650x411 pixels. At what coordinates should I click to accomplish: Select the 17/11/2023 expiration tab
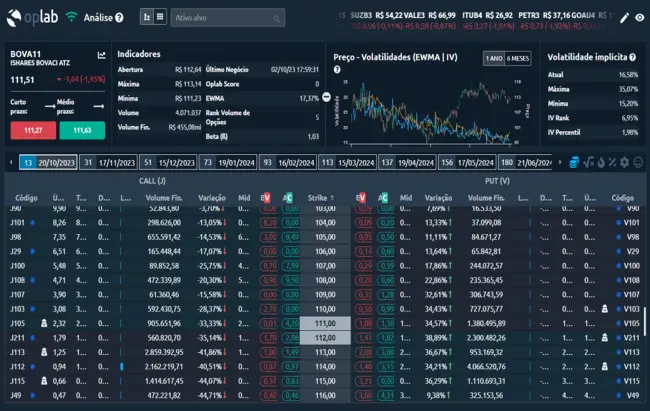pyautogui.click(x=108, y=163)
